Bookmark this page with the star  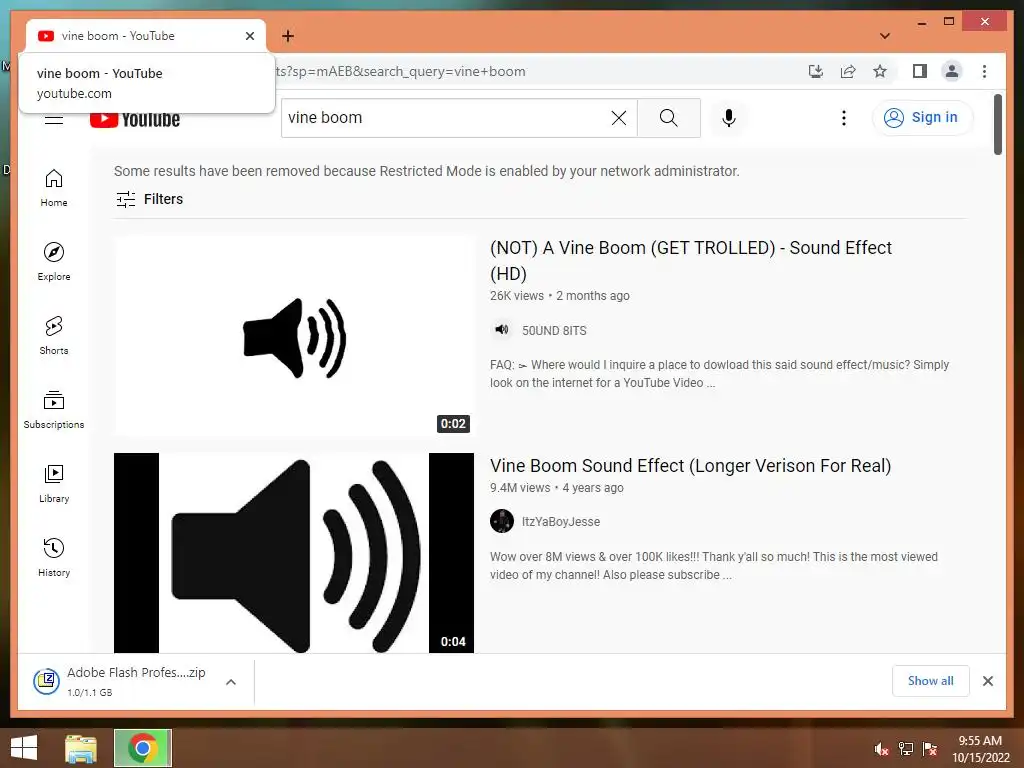point(880,71)
